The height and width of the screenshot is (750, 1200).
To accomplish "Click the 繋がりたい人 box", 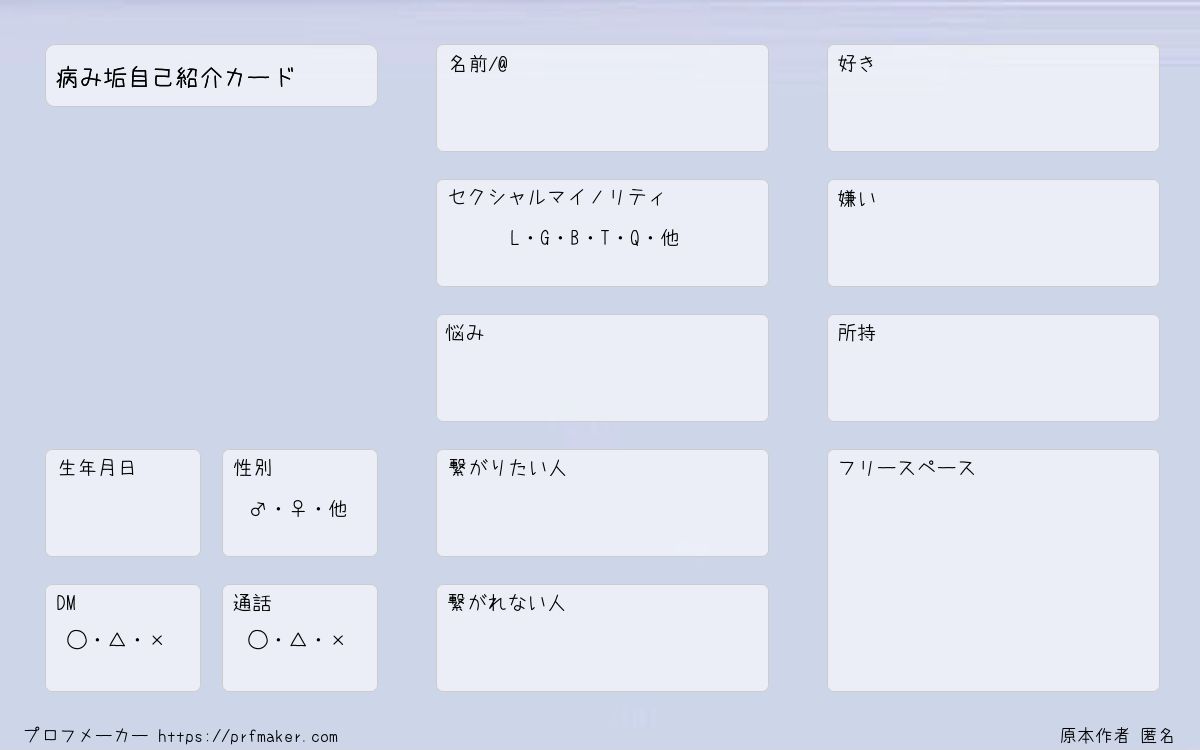I will click(x=602, y=503).
